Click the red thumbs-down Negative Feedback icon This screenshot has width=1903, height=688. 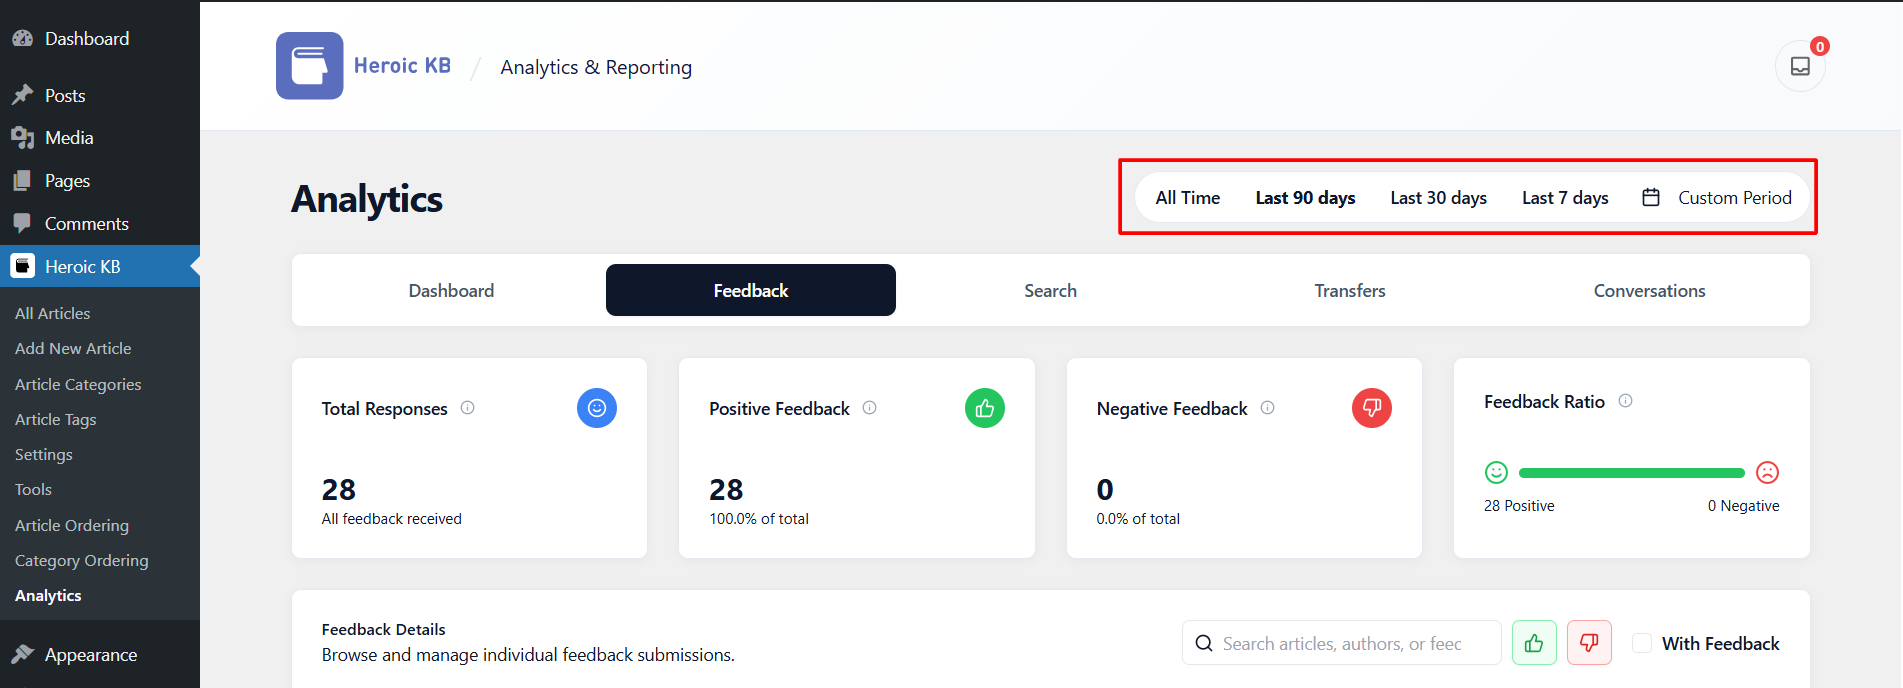point(1372,408)
